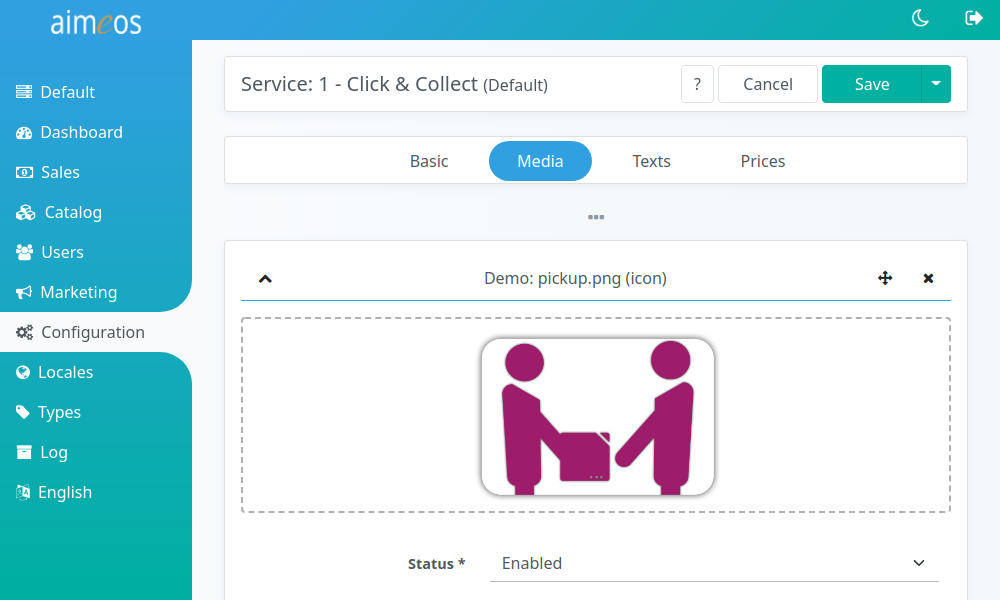This screenshot has width=1000, height=600.
Task: Go to the Prices tab
Action: [x=763, y=161]
